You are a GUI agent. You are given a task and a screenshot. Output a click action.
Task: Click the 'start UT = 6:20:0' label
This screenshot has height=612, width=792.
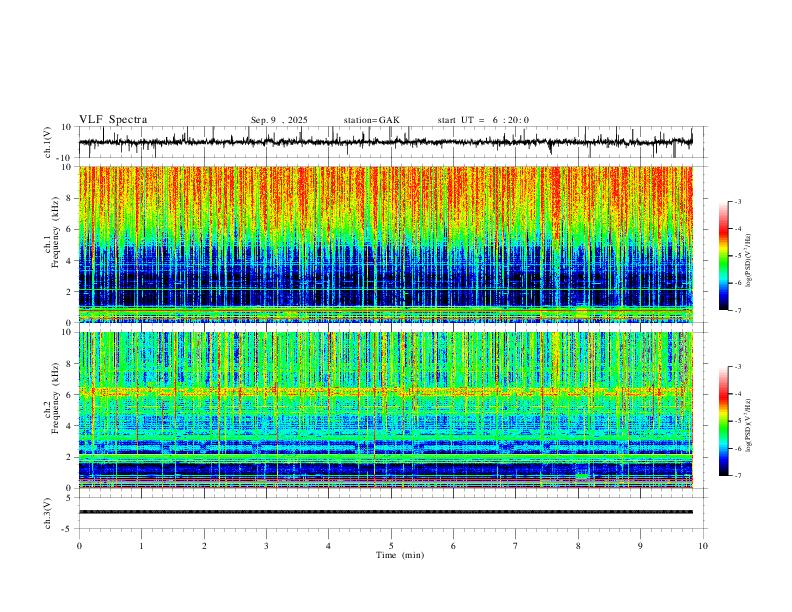[x=483, y=120]
